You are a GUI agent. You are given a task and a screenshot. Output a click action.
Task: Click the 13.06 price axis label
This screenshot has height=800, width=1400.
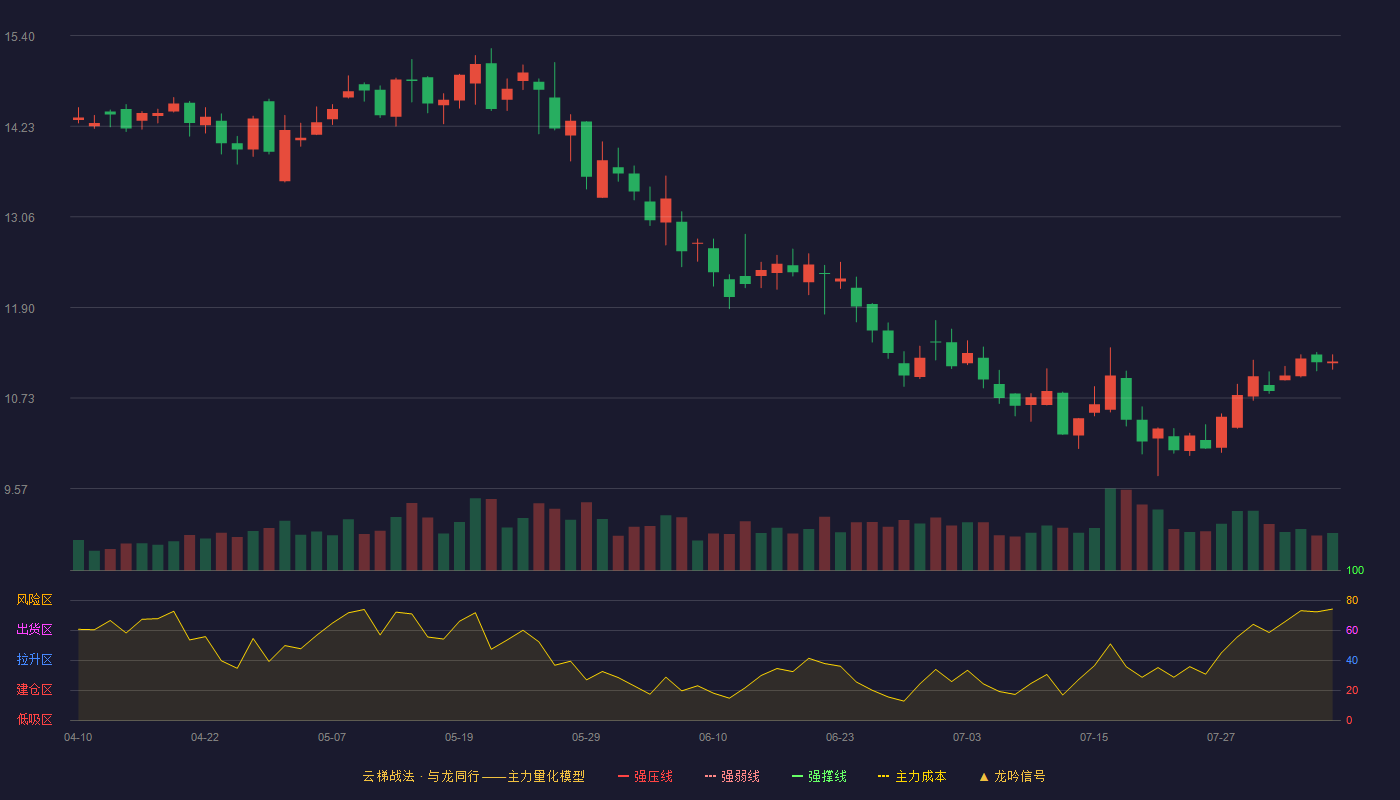tap(19, 218)
